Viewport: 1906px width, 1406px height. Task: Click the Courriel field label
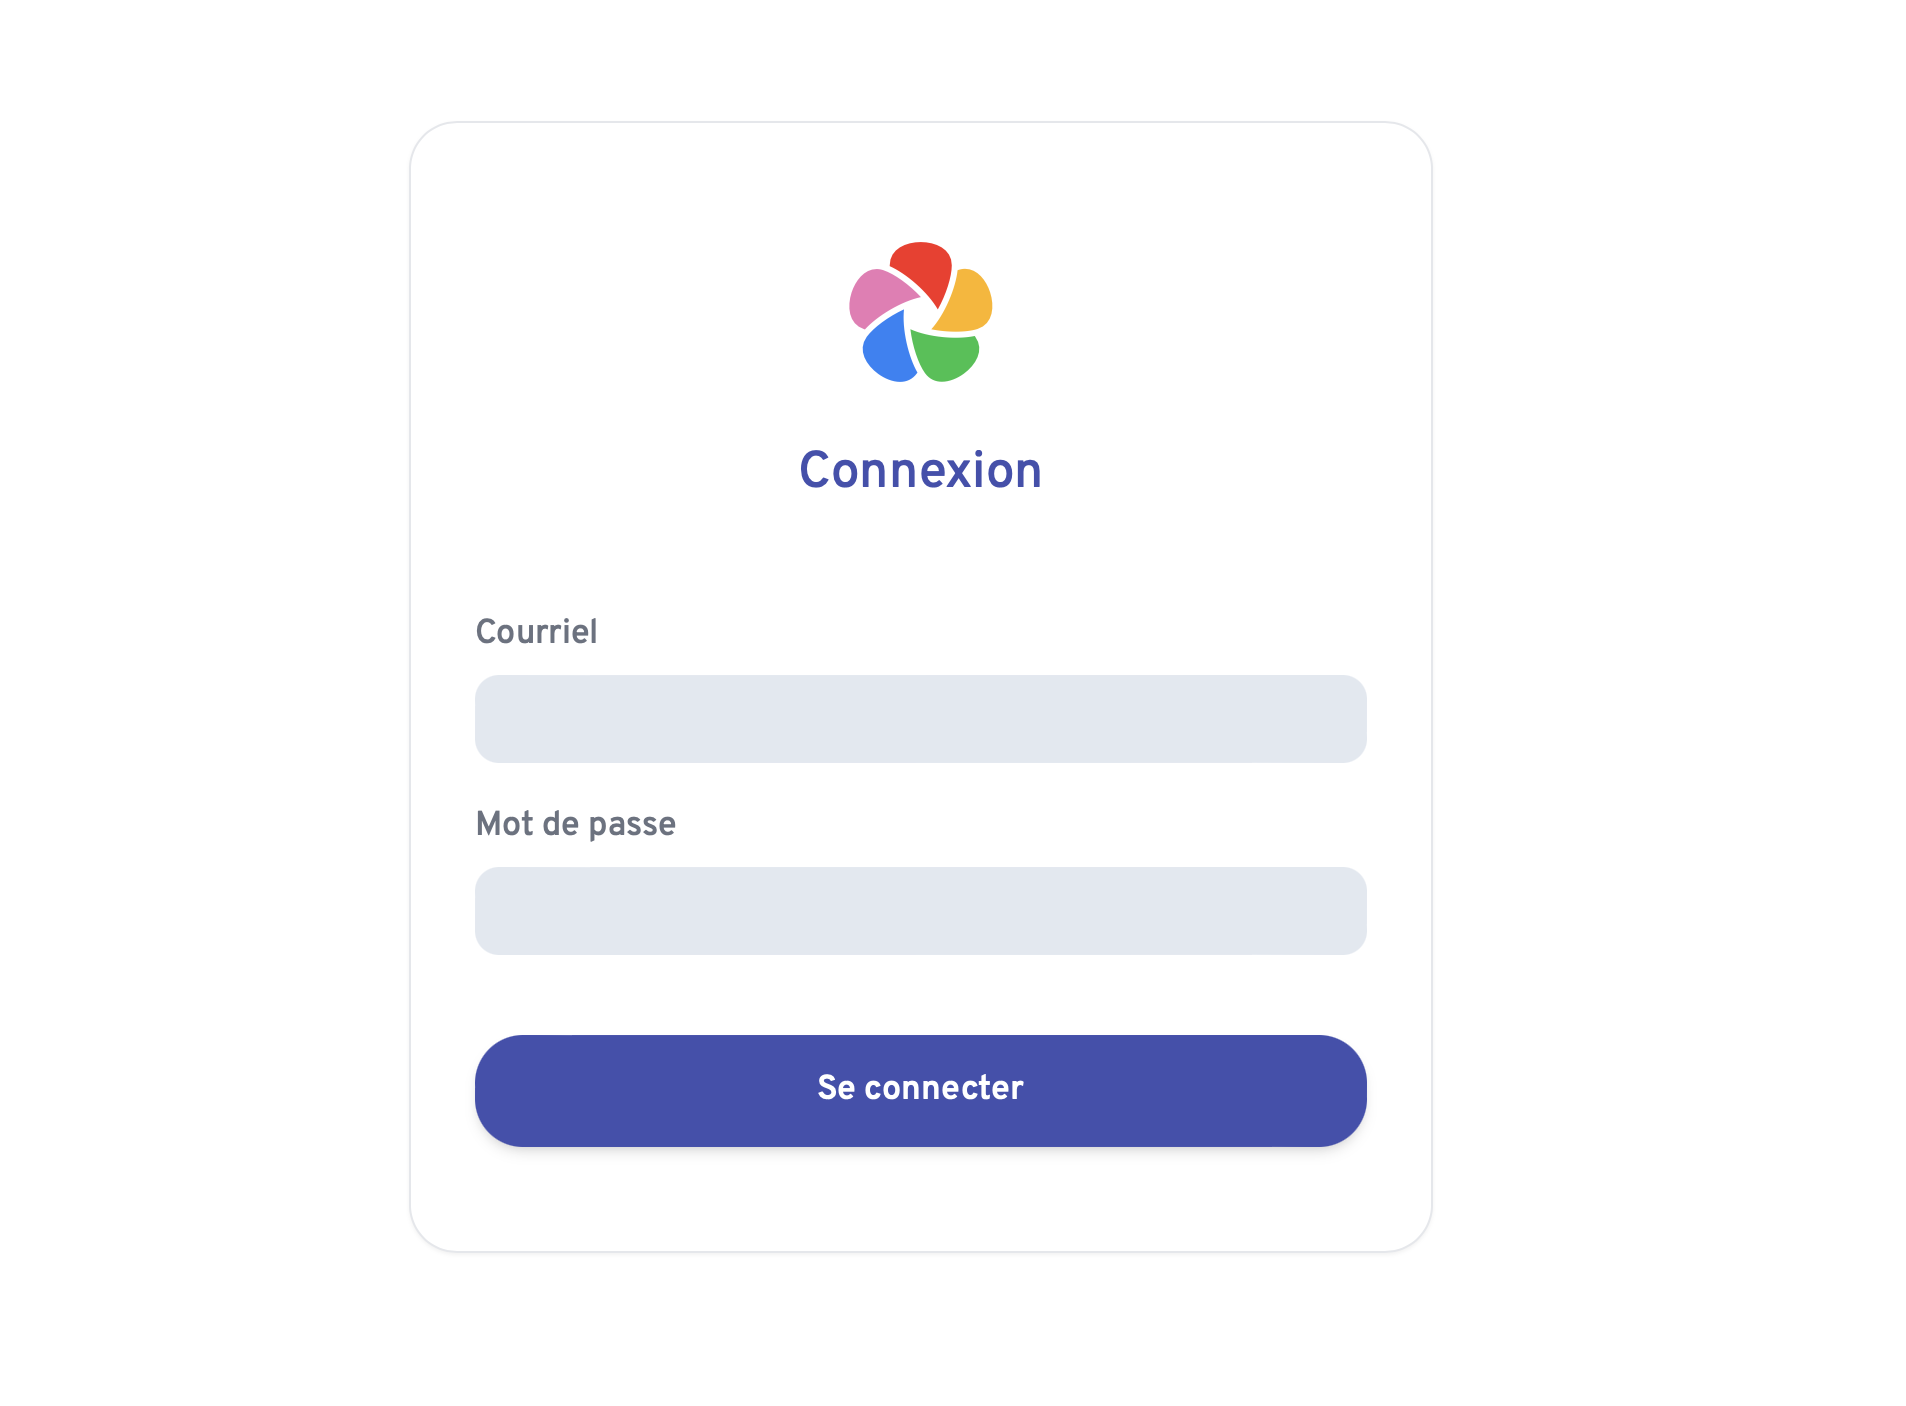[x=536, y=632]
